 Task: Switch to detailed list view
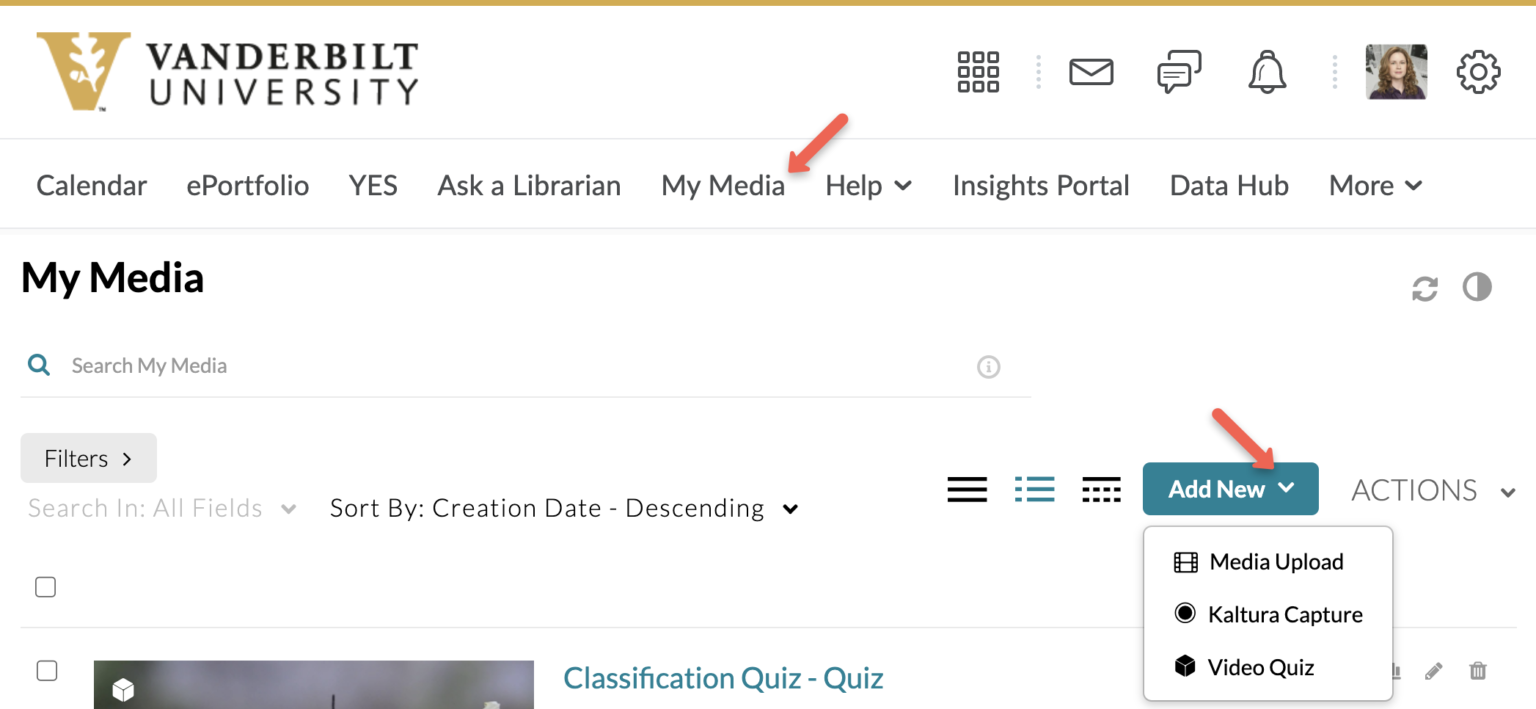1034,489
